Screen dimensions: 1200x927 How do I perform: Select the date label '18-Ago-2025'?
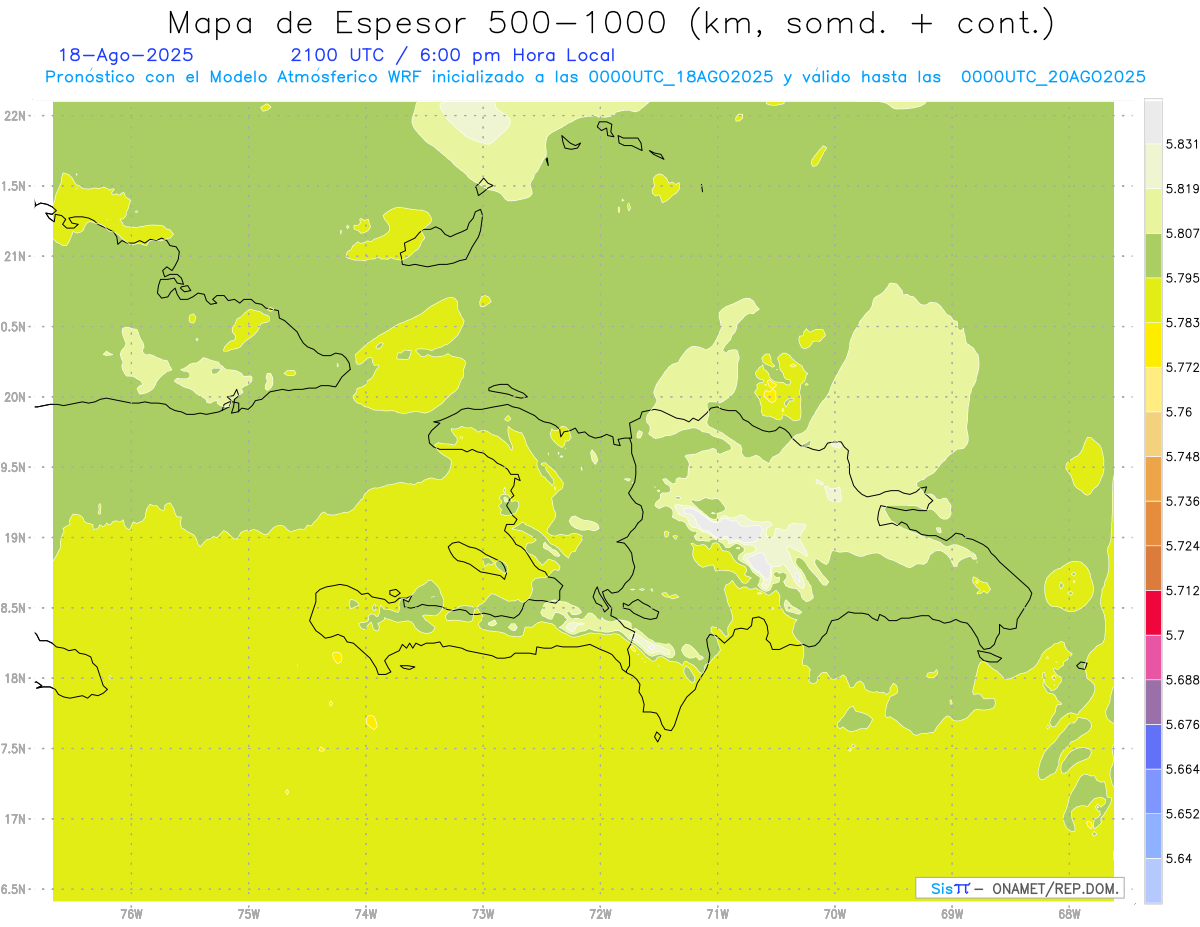(x=126, y=56)
